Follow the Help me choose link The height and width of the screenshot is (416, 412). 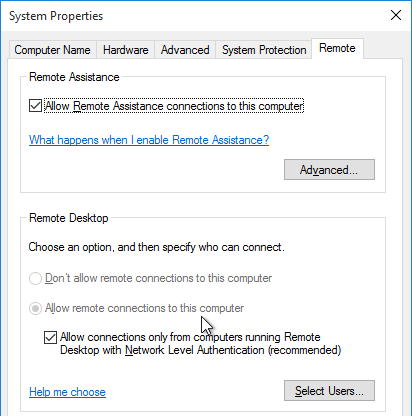(67, 392)
